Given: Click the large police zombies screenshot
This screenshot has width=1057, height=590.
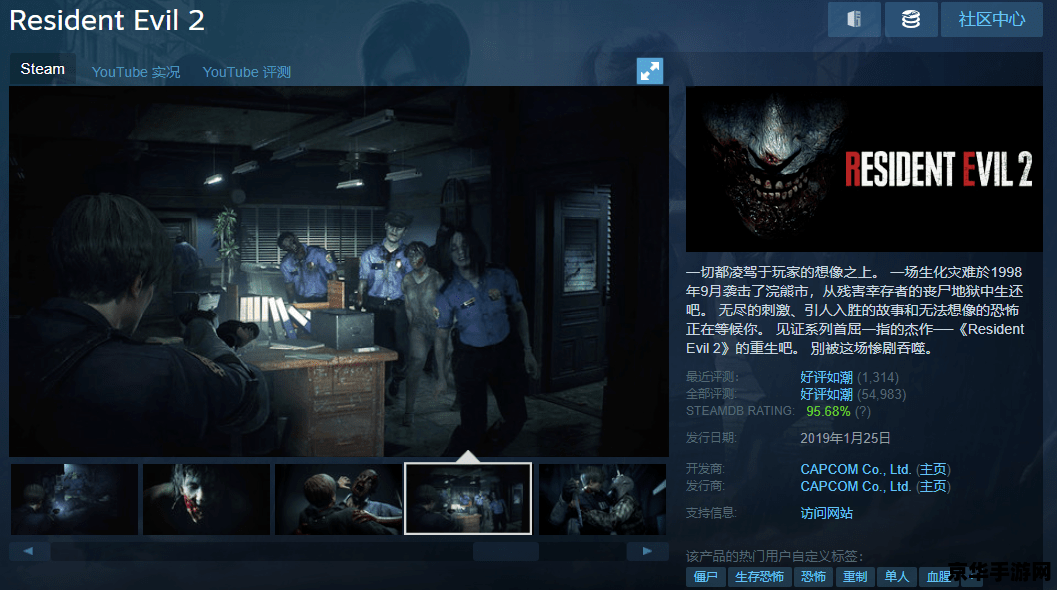Looking at the screenshot, I should tap(339, 271).
